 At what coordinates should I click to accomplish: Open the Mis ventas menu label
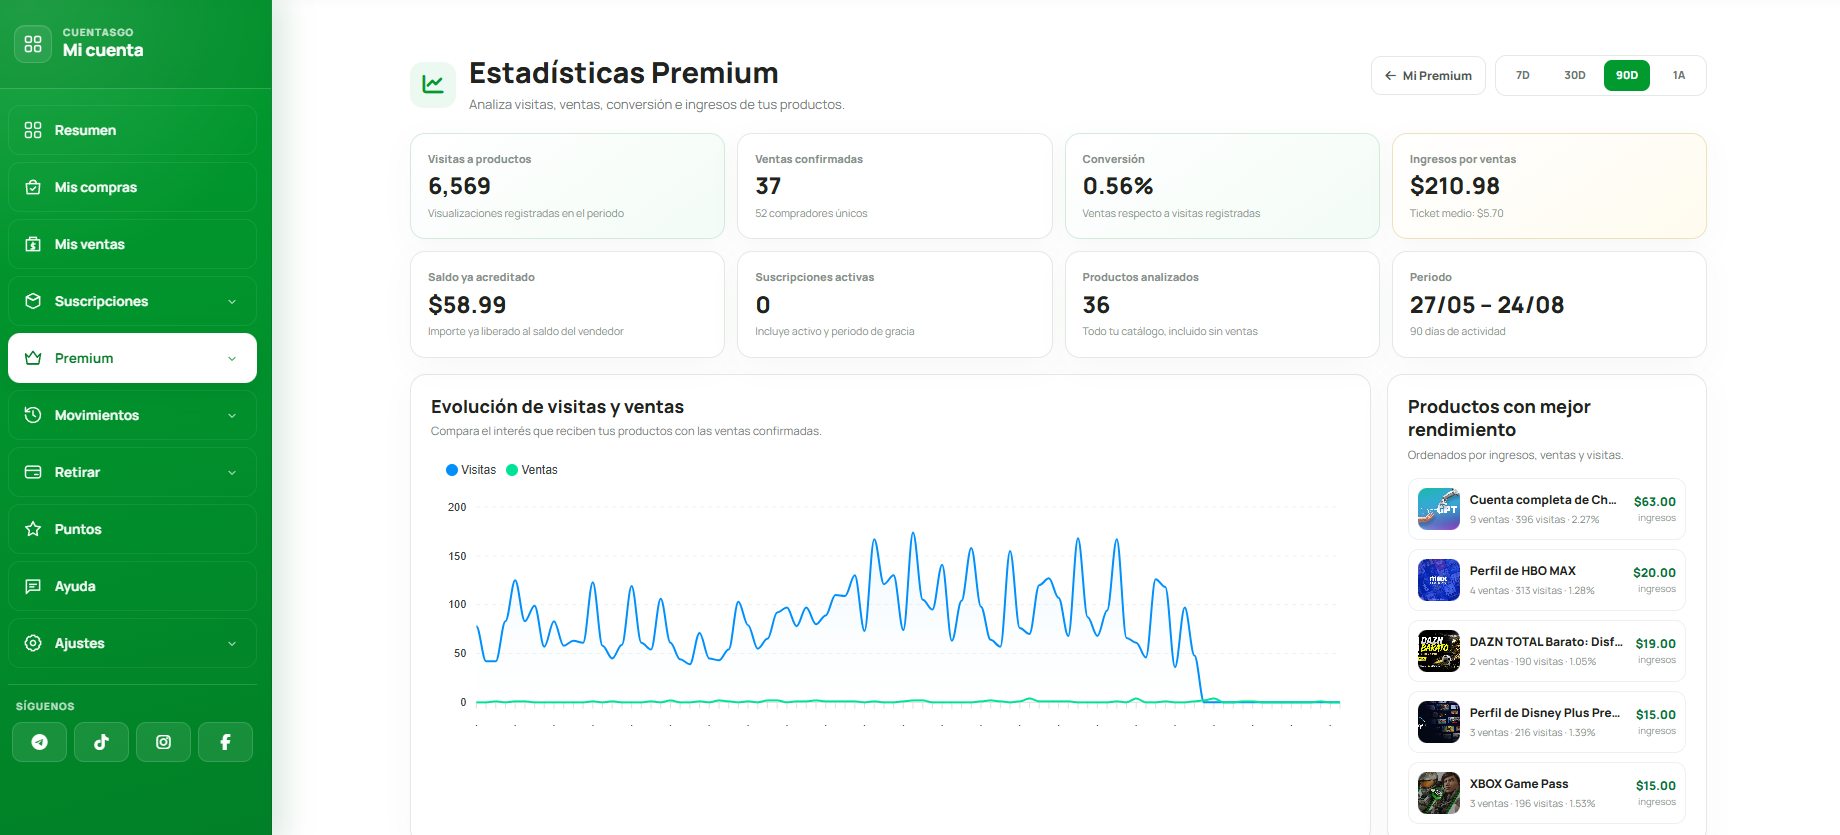point(90,244)
